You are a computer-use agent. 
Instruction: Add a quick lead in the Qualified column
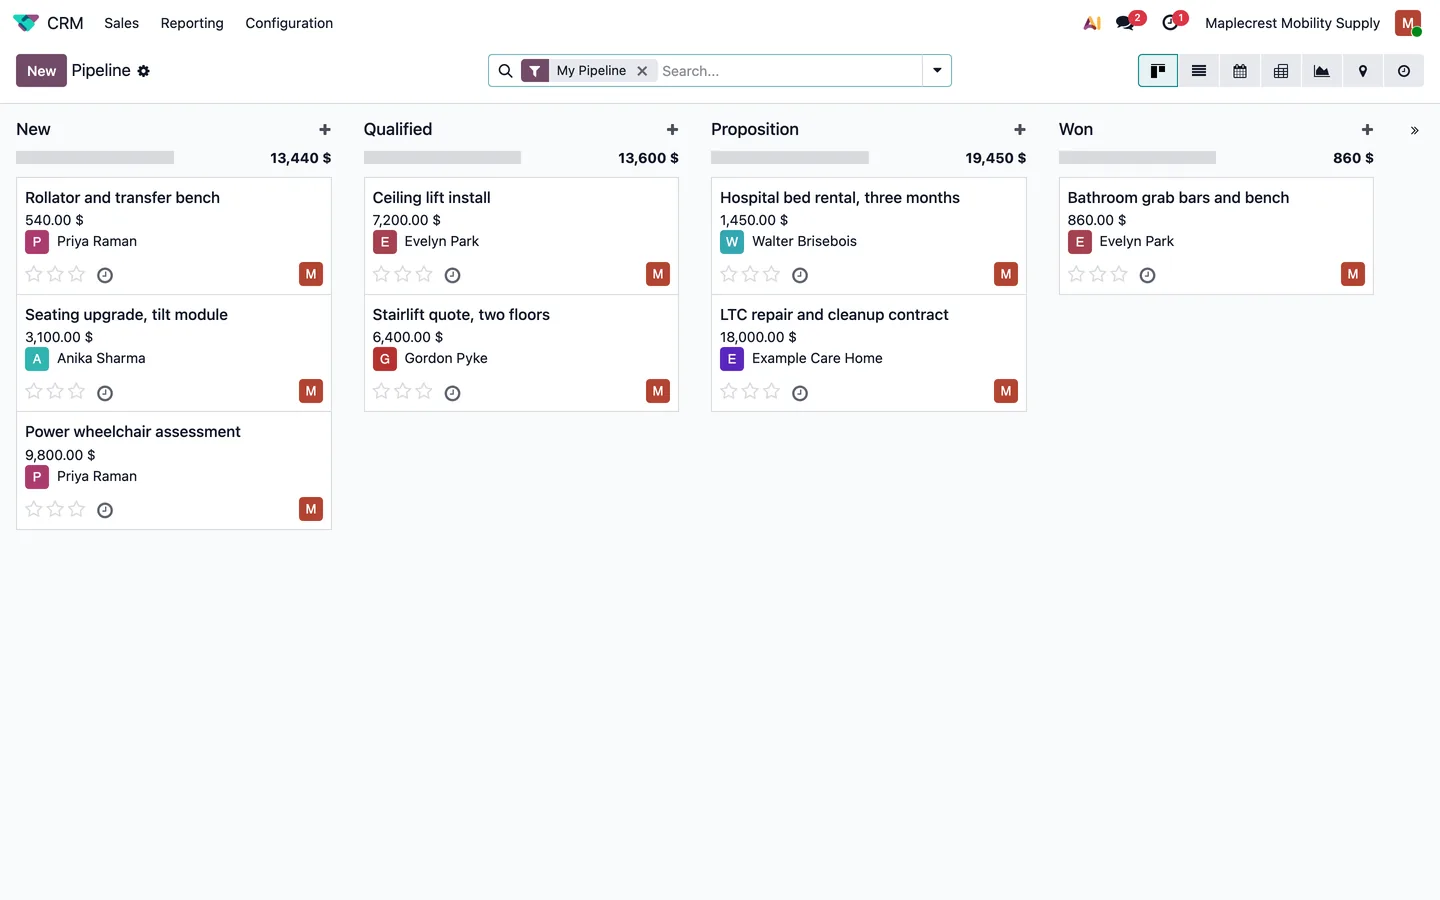point(672,130)
